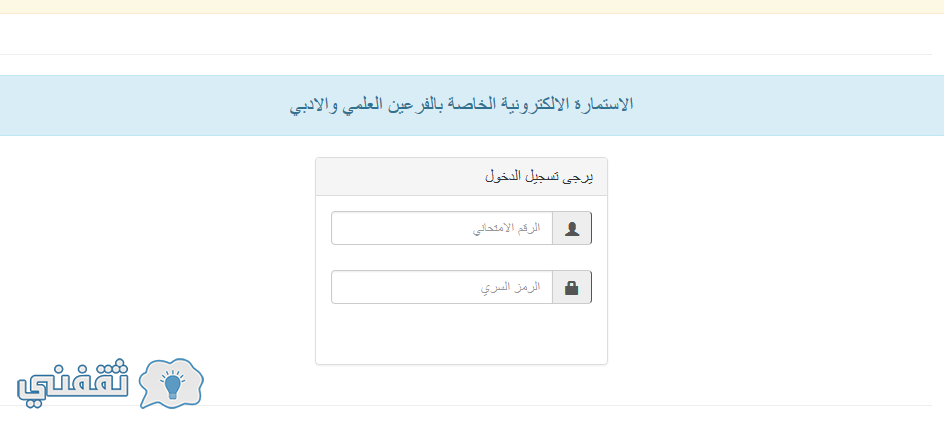Image resolution: width=944 pixels, height=423 pixels.
Task: Click the word بالفرعين in the banner
Action: [417, 104]
